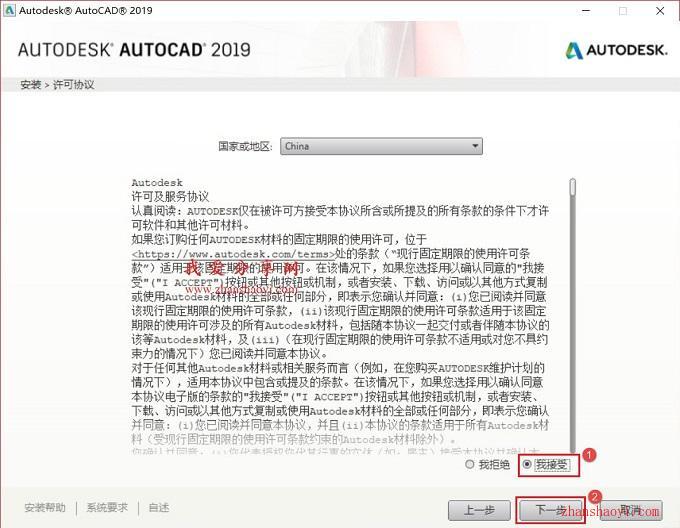Minimize the AutoCAD 2019 installer window
680x528 pixels.
coord(586,10)
